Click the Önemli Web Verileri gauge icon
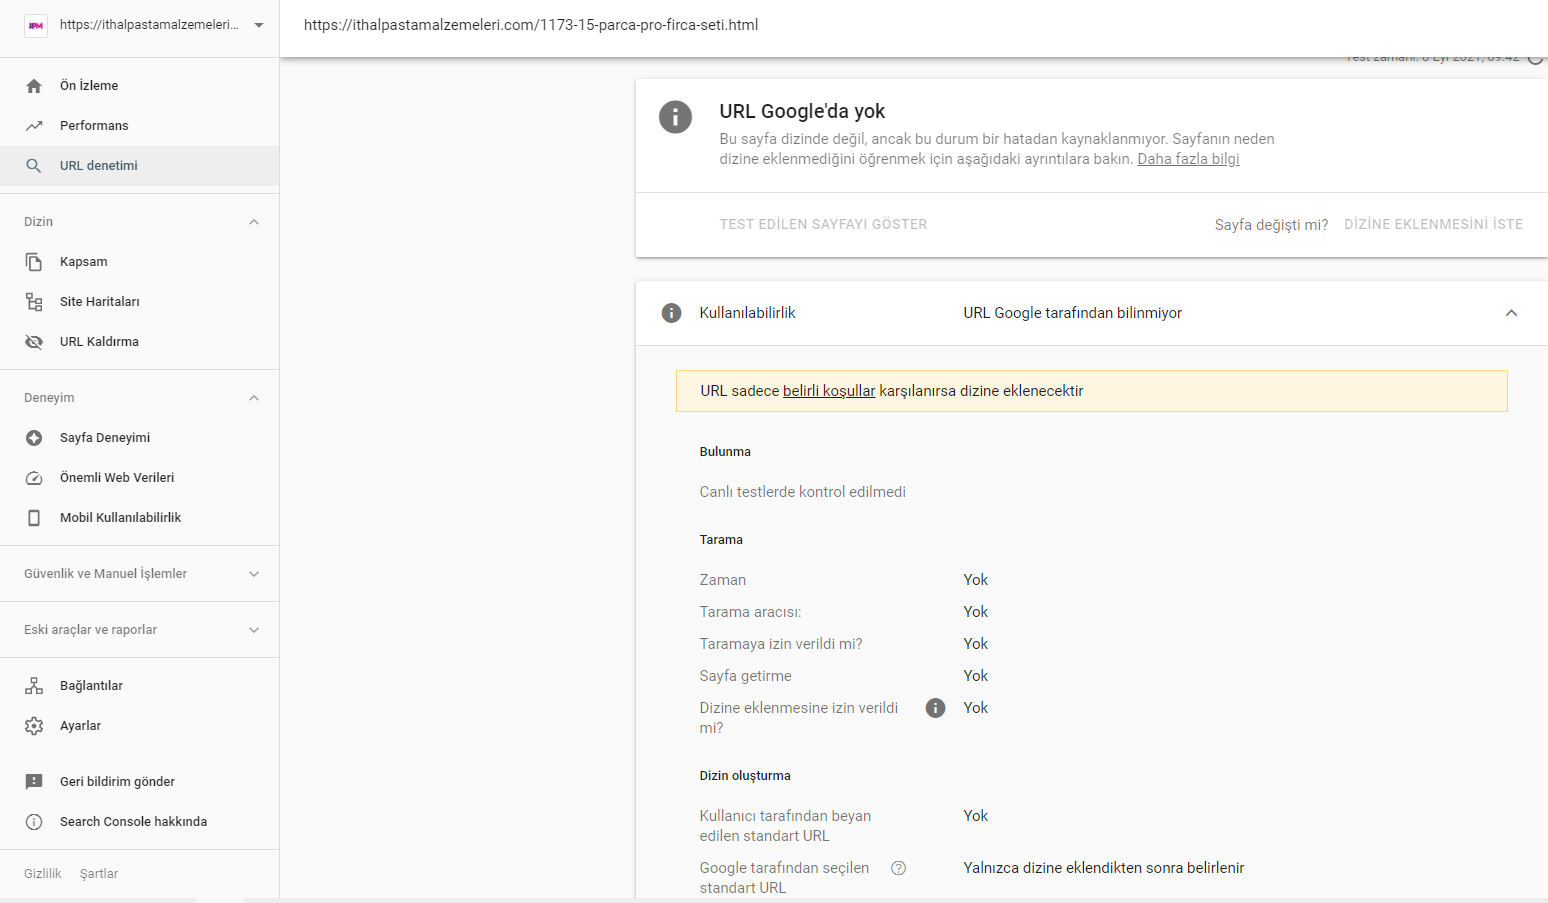 point(34,478)
